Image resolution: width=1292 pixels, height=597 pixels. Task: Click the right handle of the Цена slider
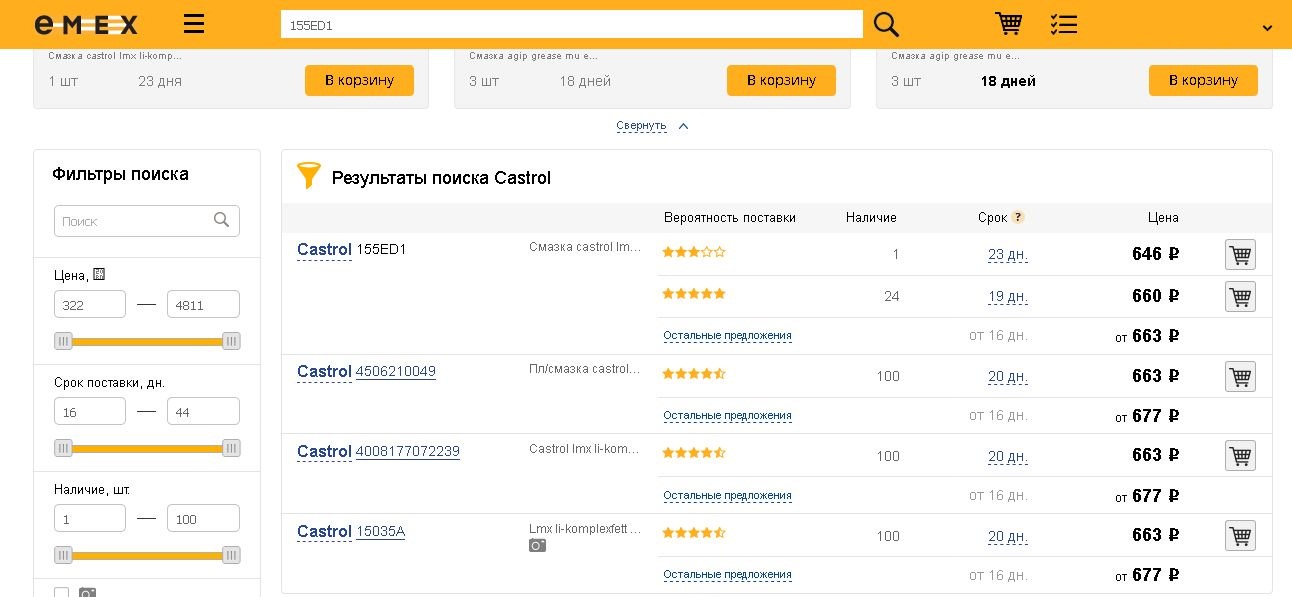coord(231,341)
